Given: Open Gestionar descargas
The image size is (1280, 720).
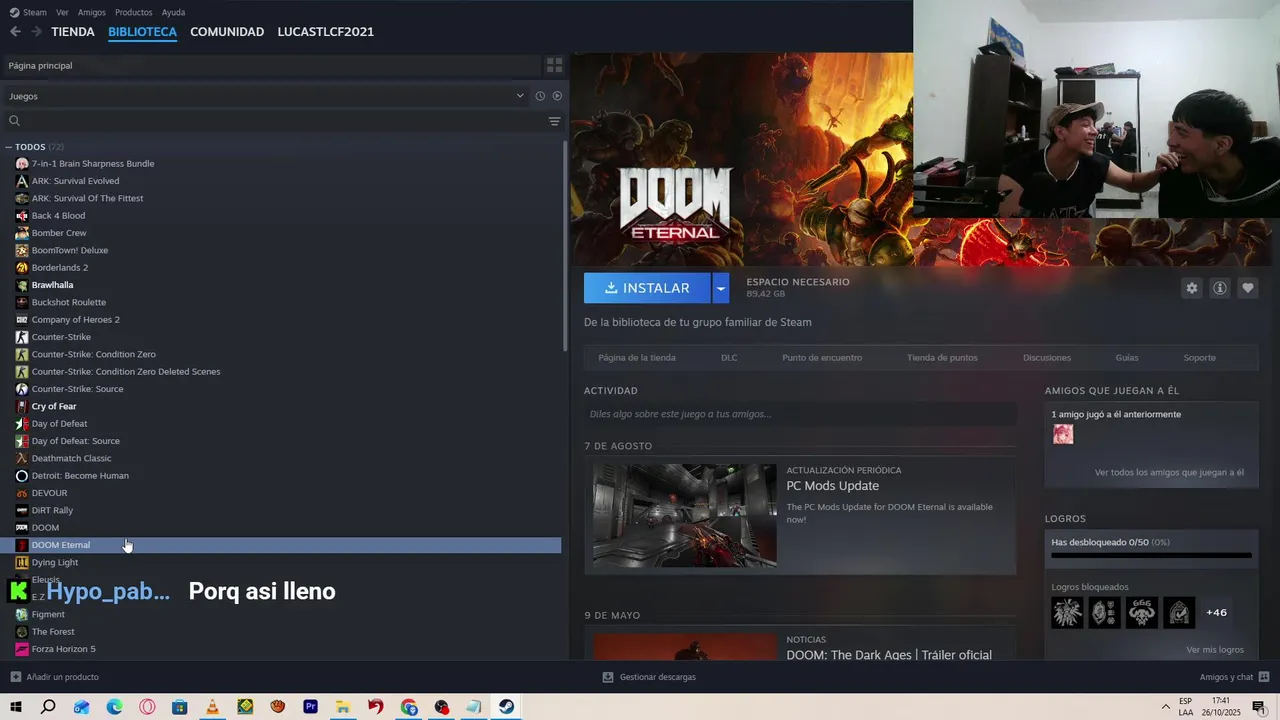Looking at the screenshot, I should pos(649,677).
